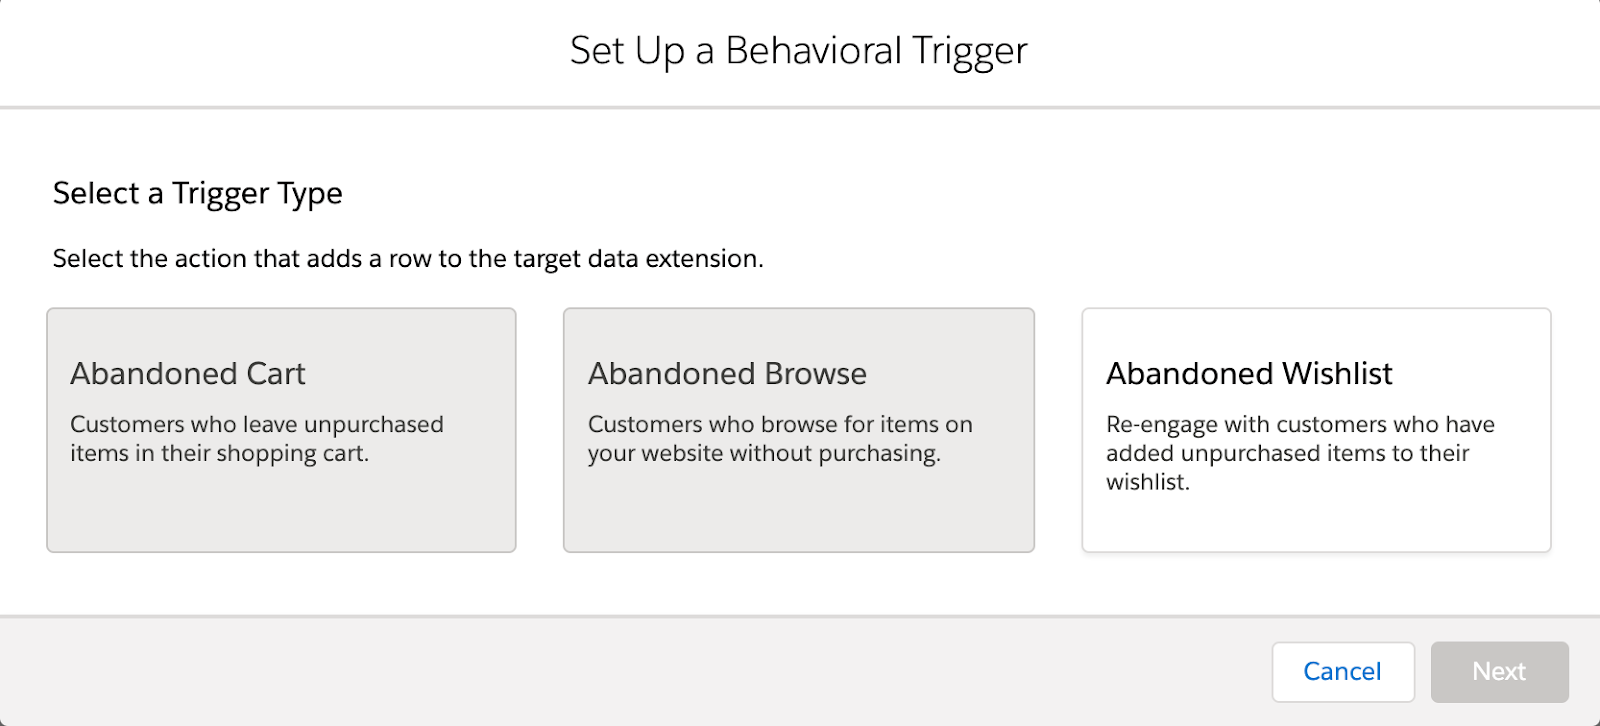Pick the wishlist re-engagement trigger option

click(1316, 430)
